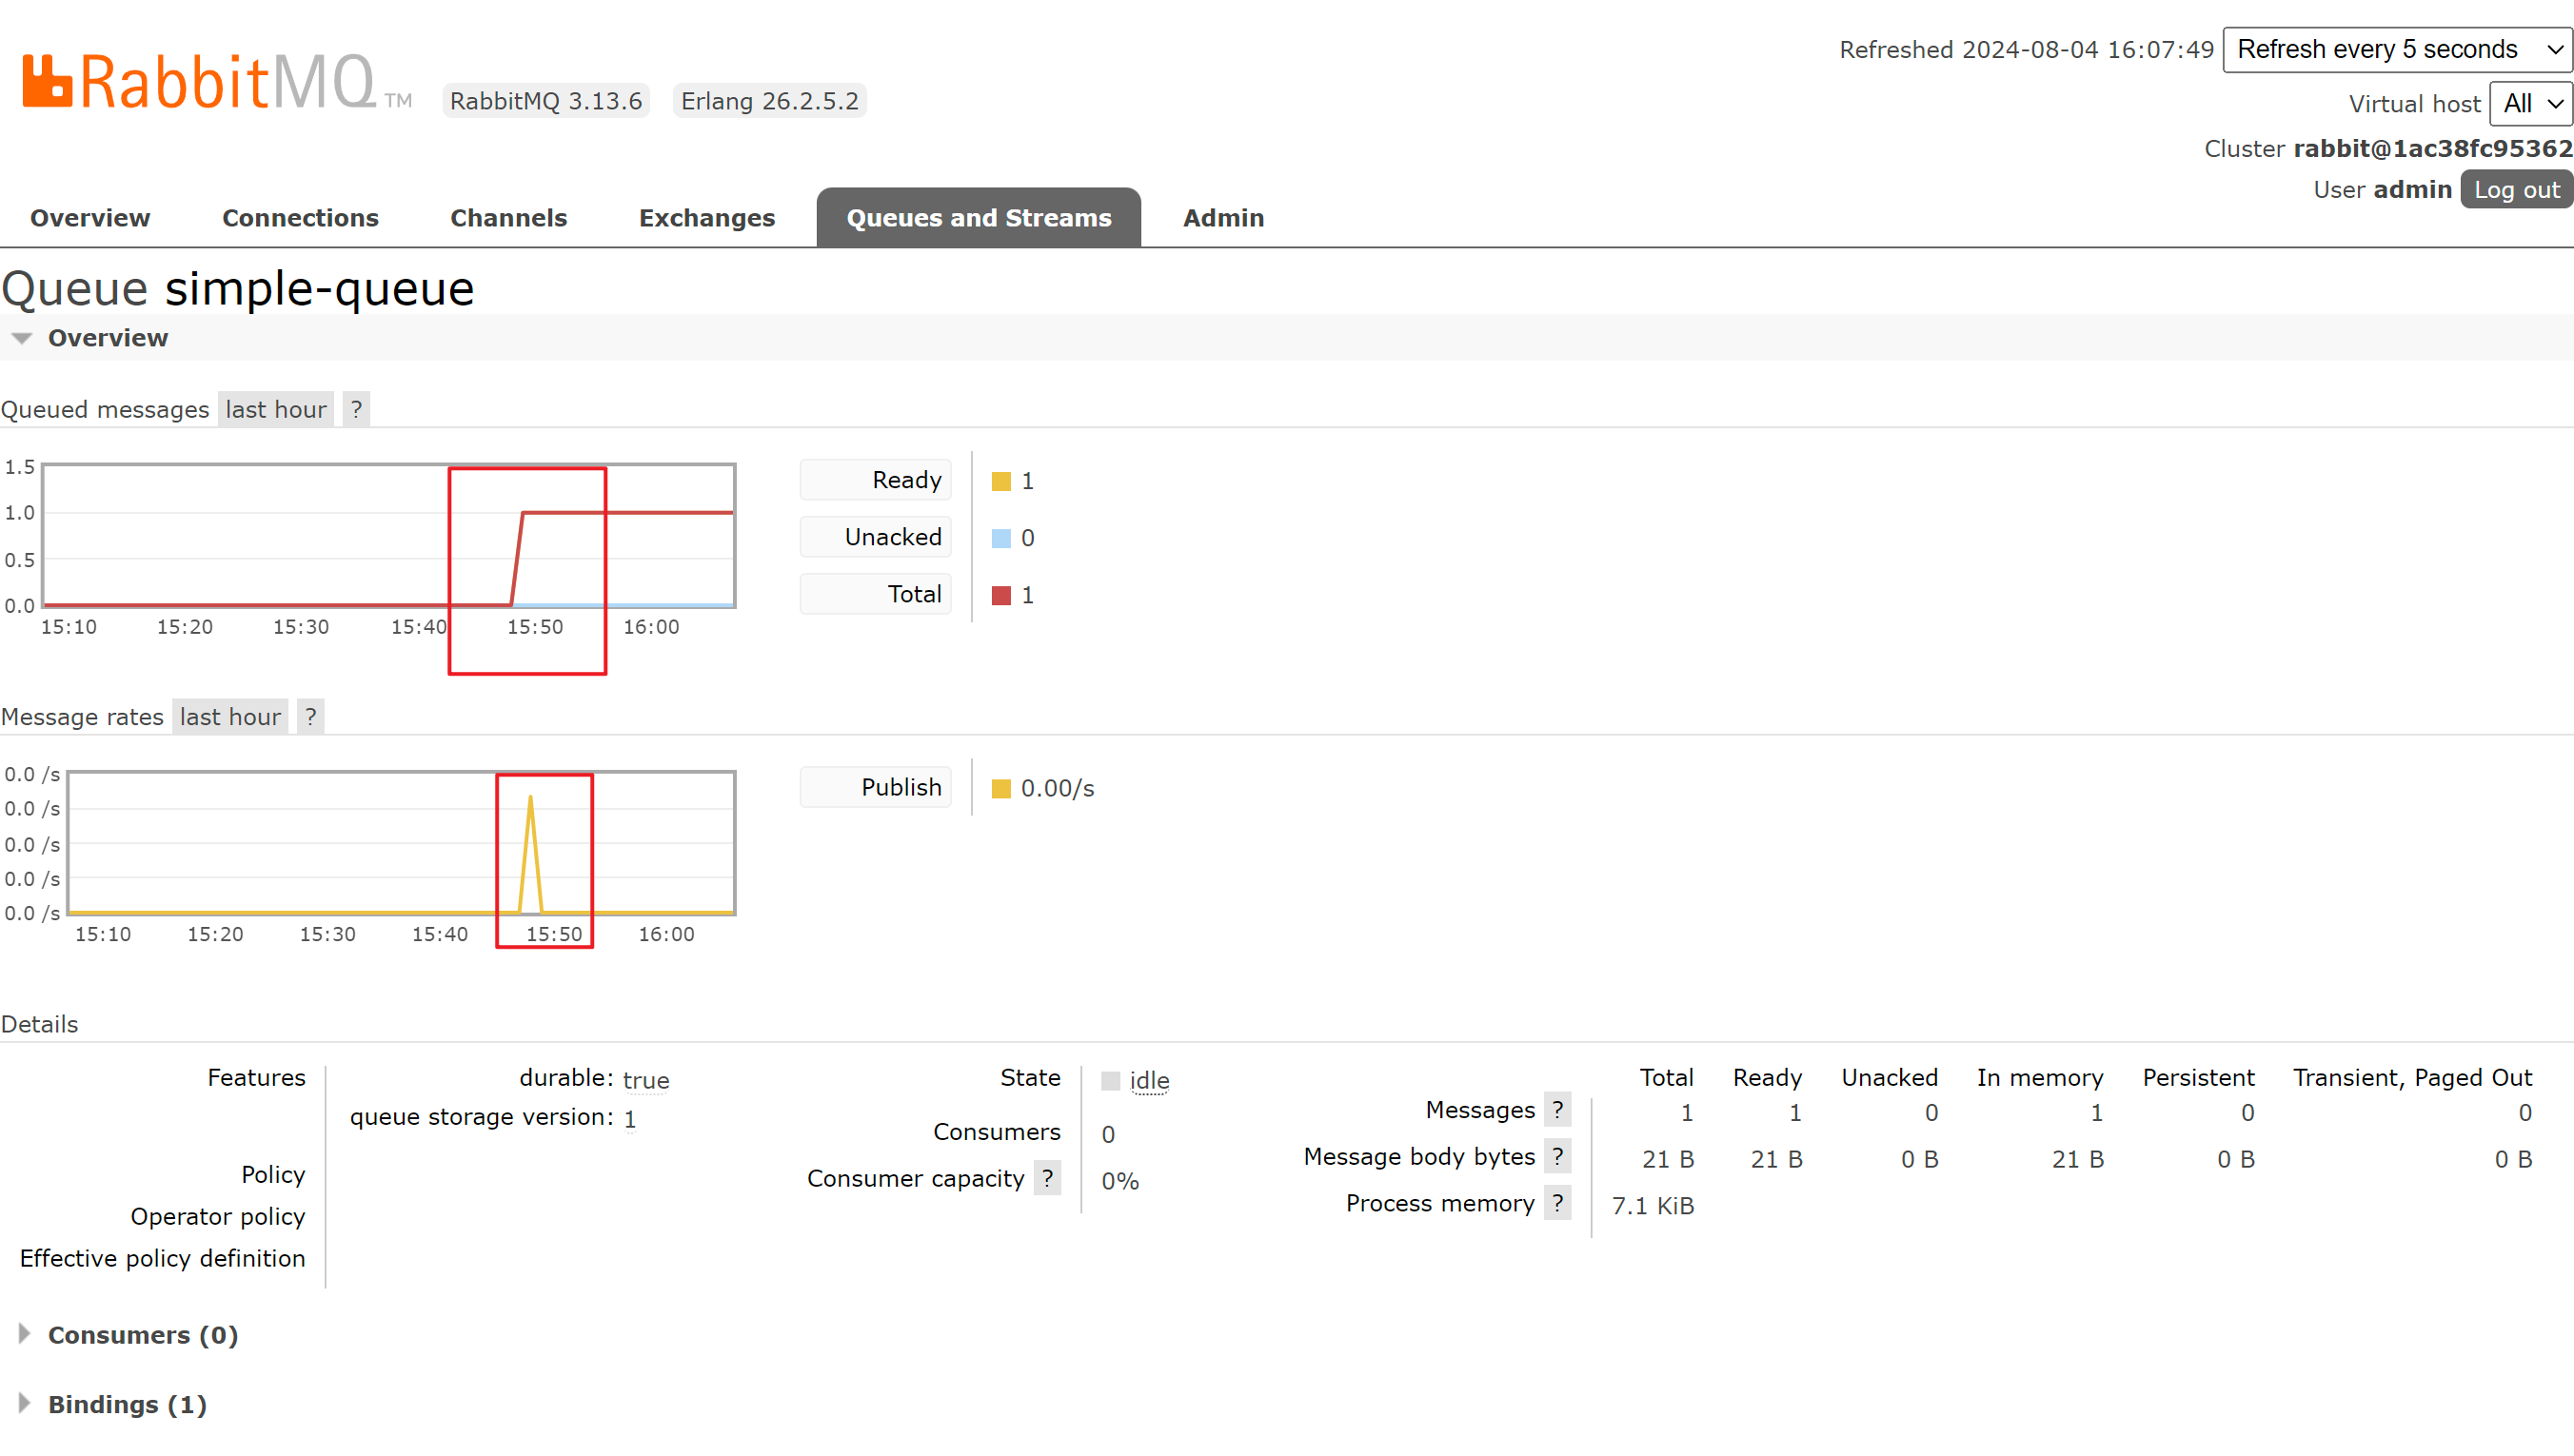Viewport: 2574px width, 1456px height.
Task: Click the Persistent column header
Action: (2198, 1078)
